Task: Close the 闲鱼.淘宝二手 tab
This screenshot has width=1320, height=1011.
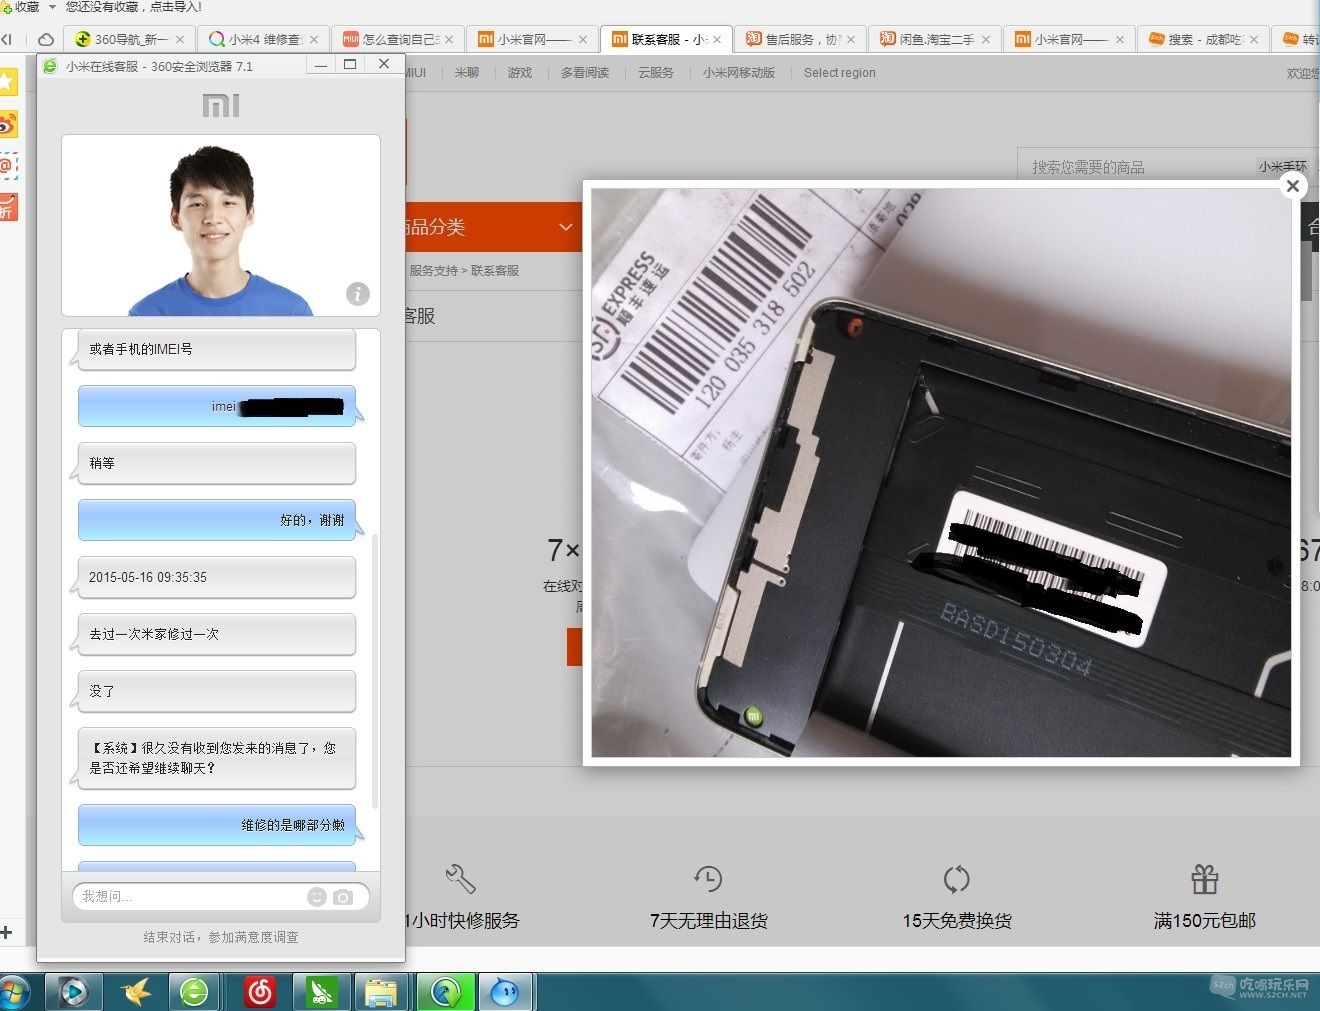Action: pos(986,40)
